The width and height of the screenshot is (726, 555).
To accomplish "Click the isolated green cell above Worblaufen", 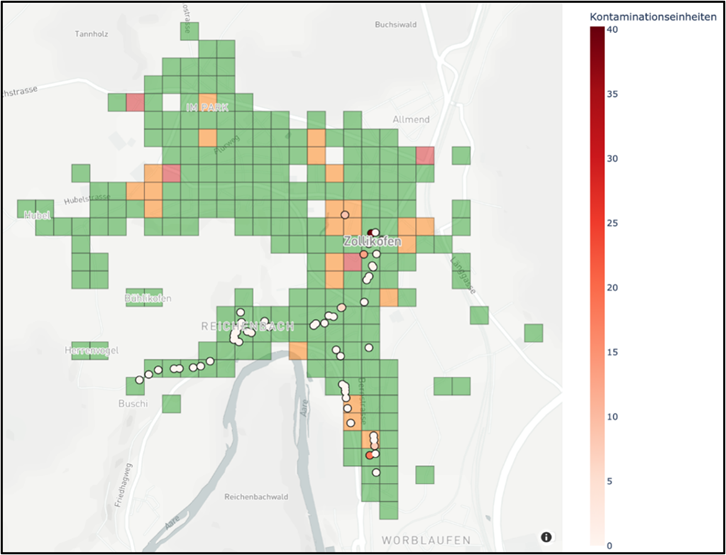I will coord(425,474).
